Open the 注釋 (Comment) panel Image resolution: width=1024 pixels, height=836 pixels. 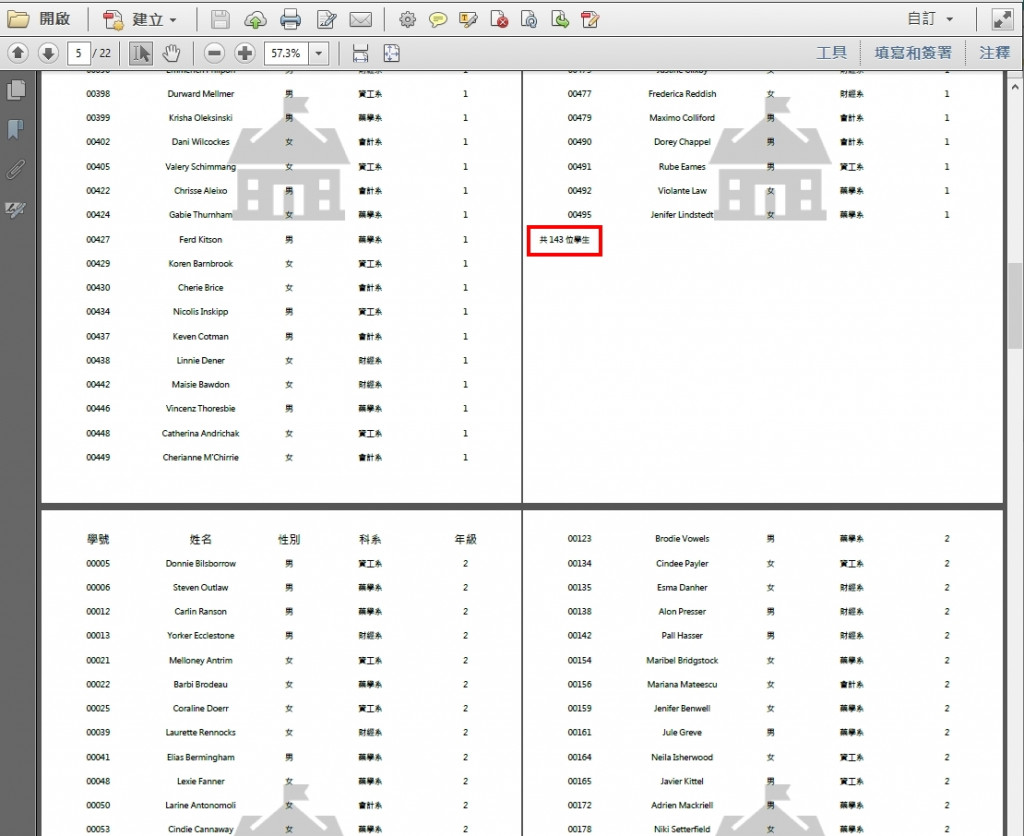coord(994,52)
